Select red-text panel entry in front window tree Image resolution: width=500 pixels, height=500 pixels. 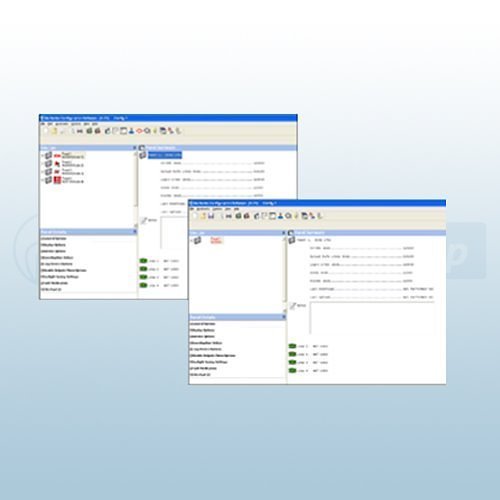click(216, 240)
